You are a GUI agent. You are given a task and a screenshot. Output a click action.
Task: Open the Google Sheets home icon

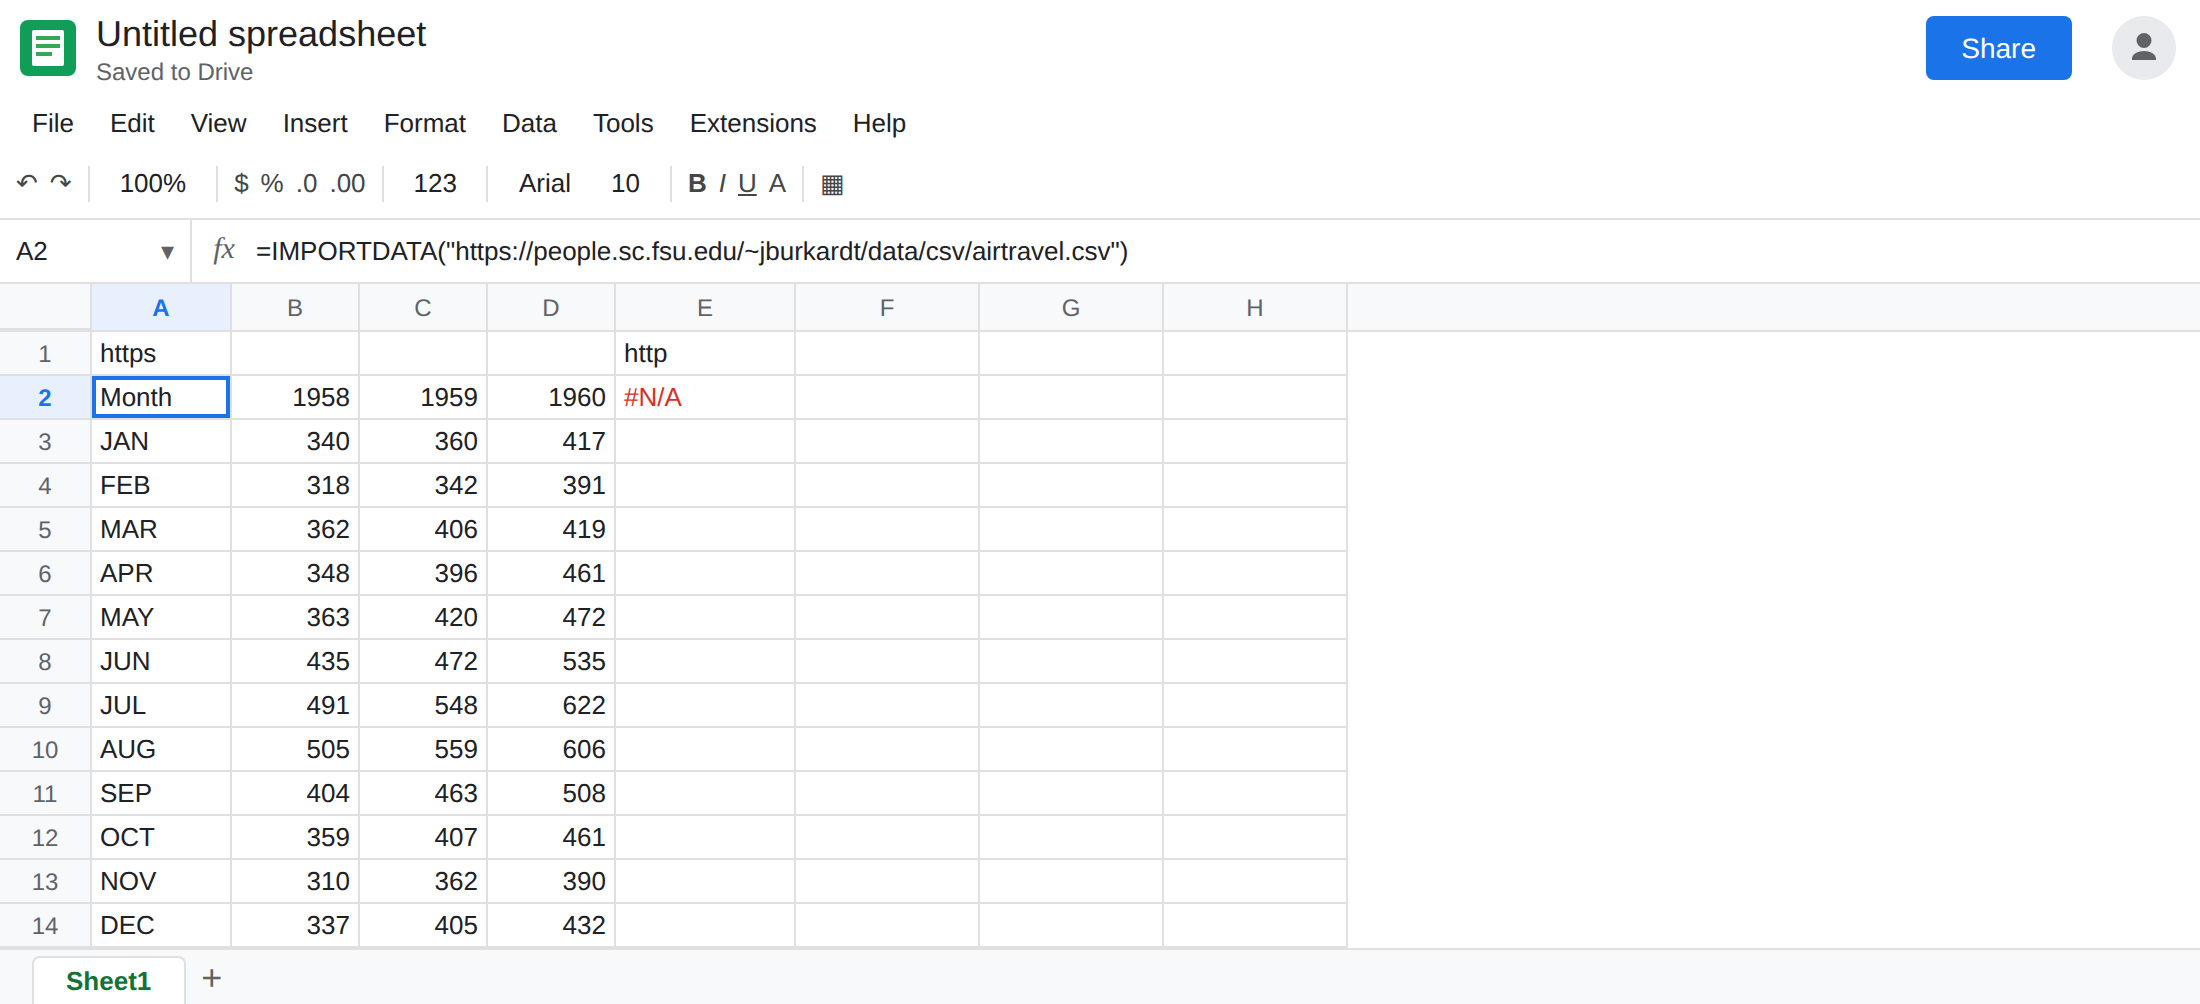48,48
